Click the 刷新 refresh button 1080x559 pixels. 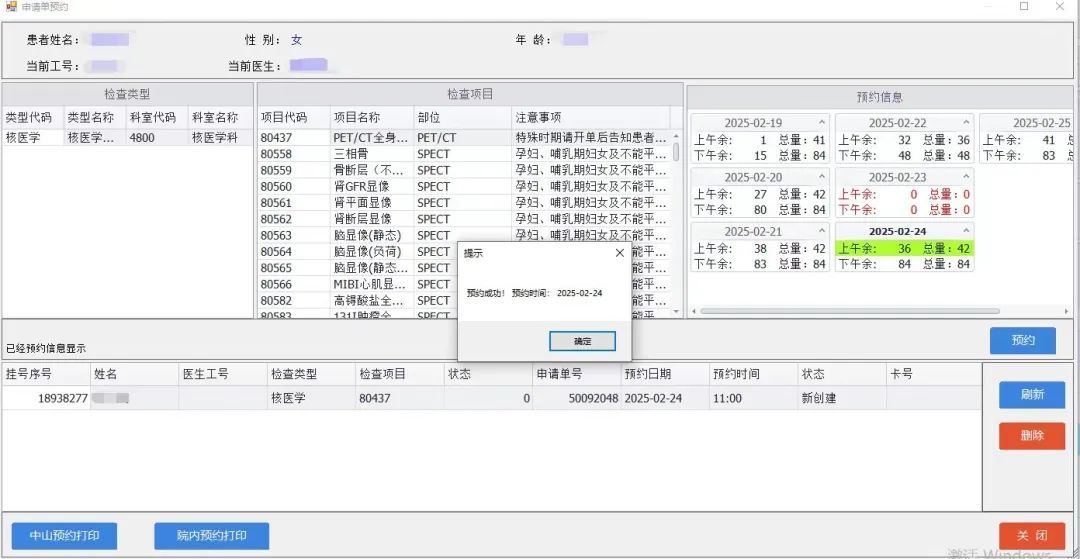1031,395
